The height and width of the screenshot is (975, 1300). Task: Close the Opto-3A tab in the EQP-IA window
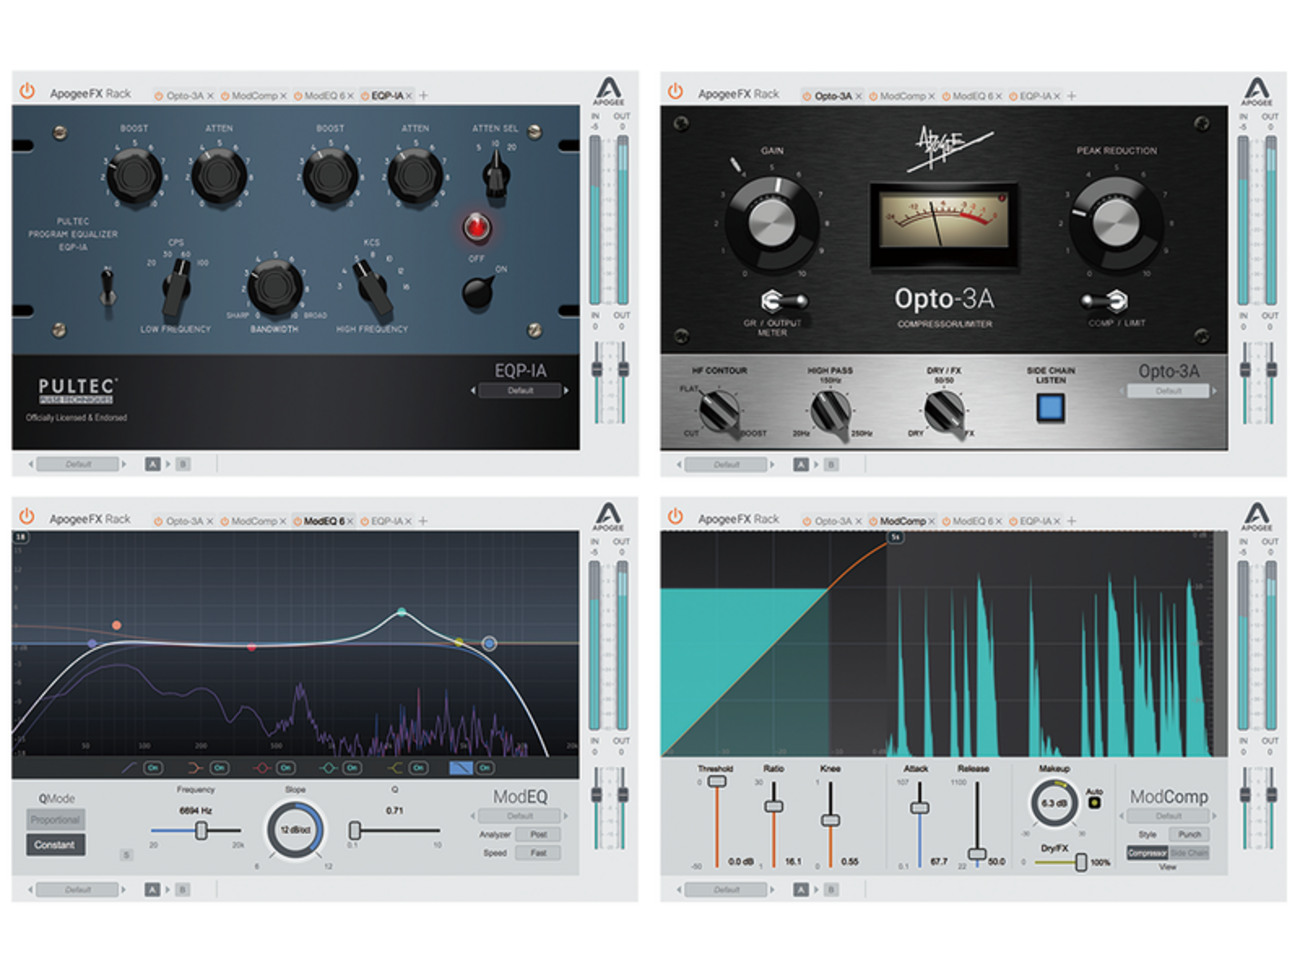[210, 96]
